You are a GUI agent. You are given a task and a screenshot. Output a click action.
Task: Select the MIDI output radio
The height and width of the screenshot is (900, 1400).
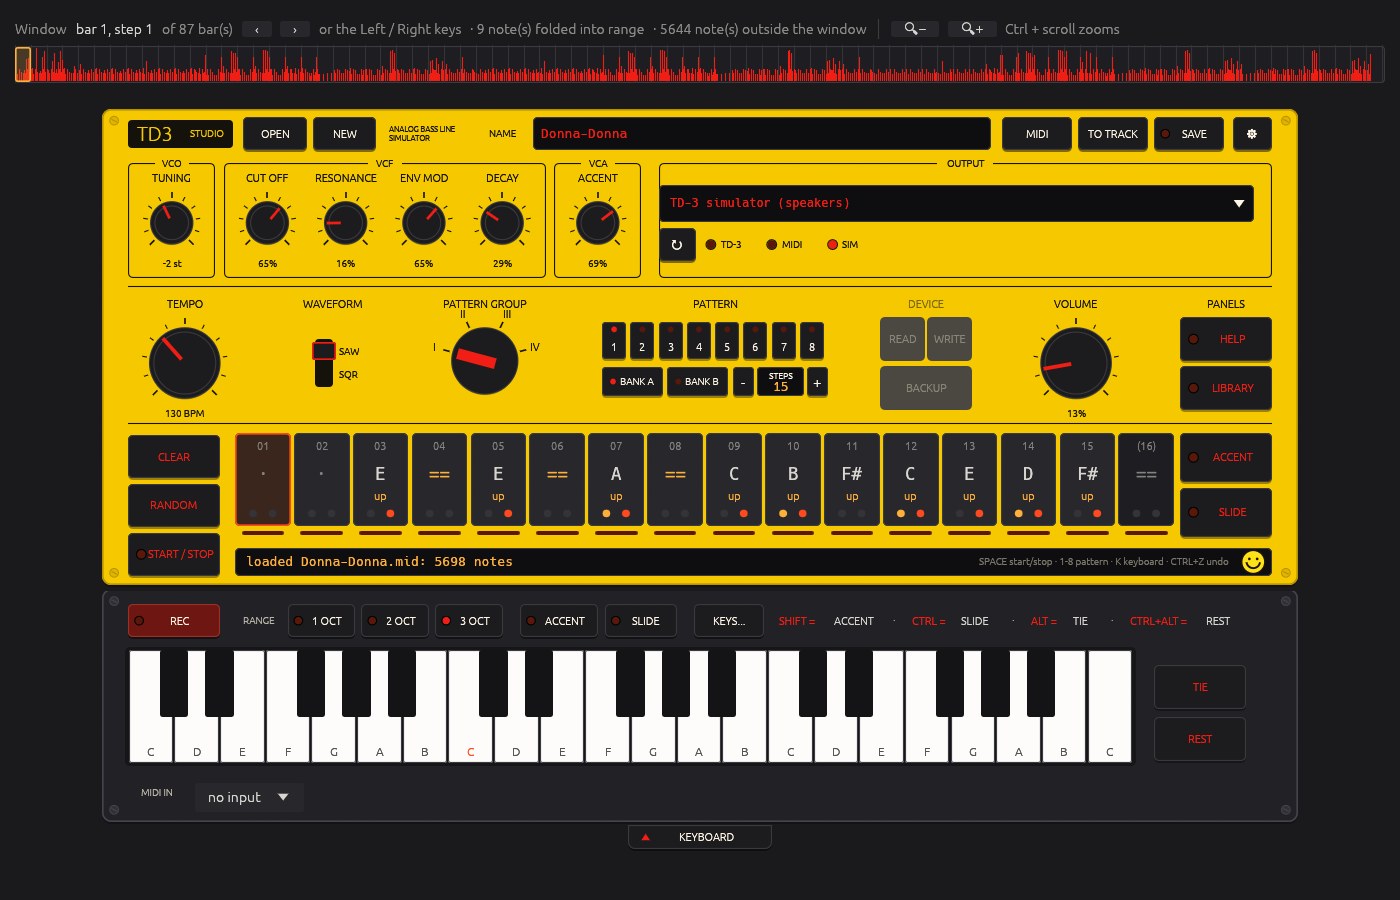pyautogui.click(x=784, y=244)
